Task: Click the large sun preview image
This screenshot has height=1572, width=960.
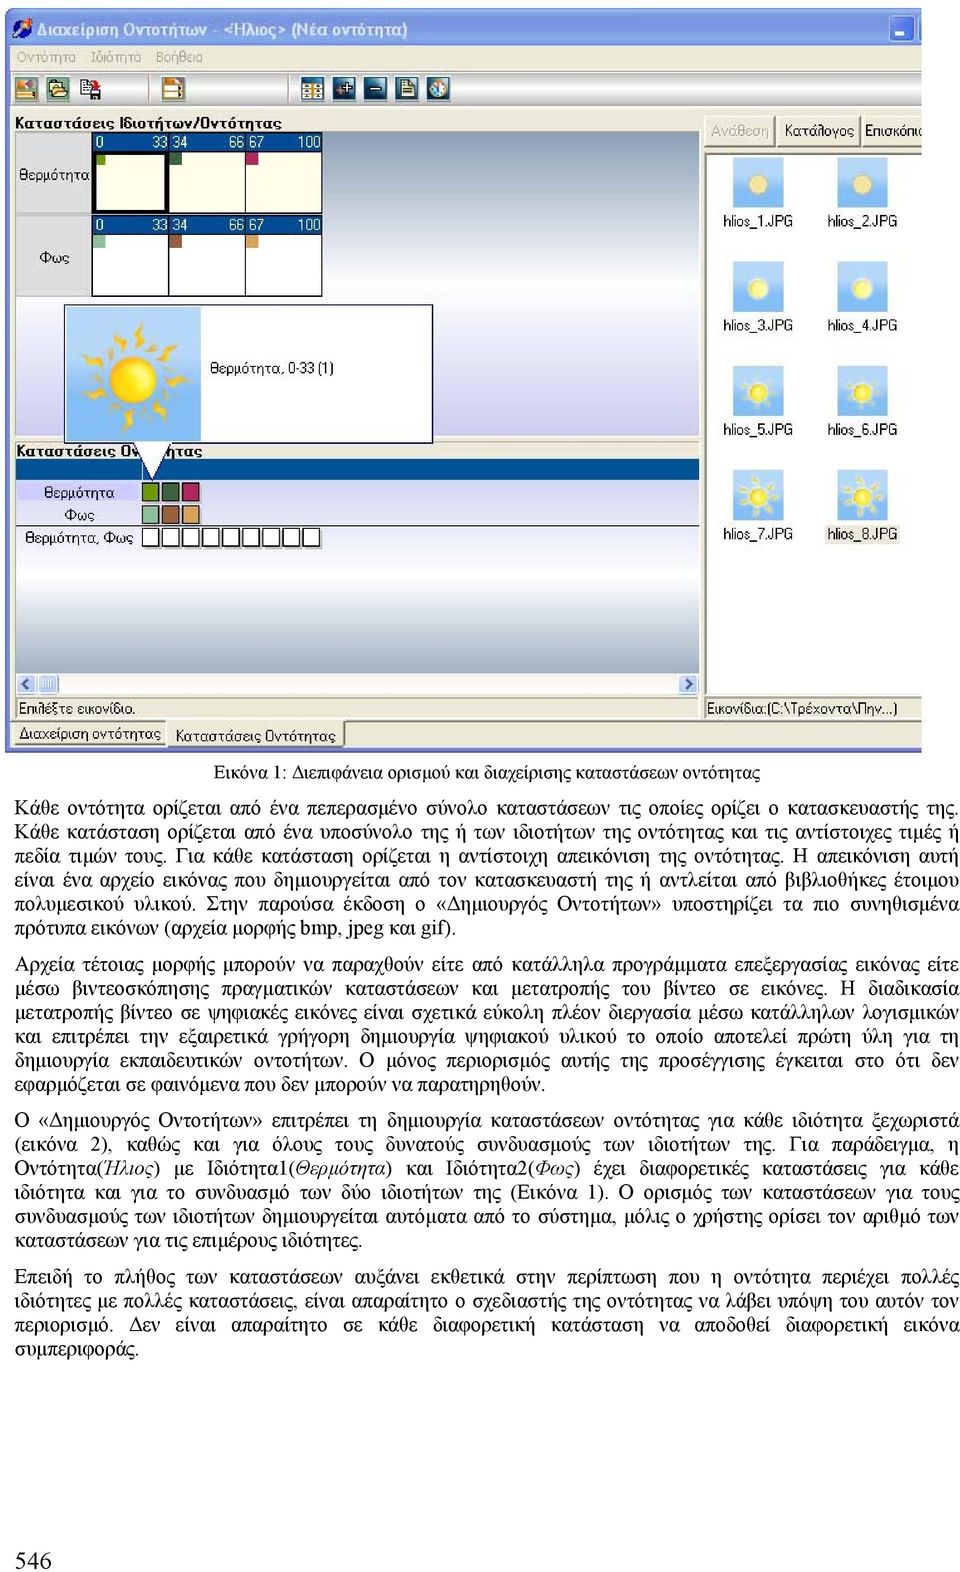Action: pos(133,374)
